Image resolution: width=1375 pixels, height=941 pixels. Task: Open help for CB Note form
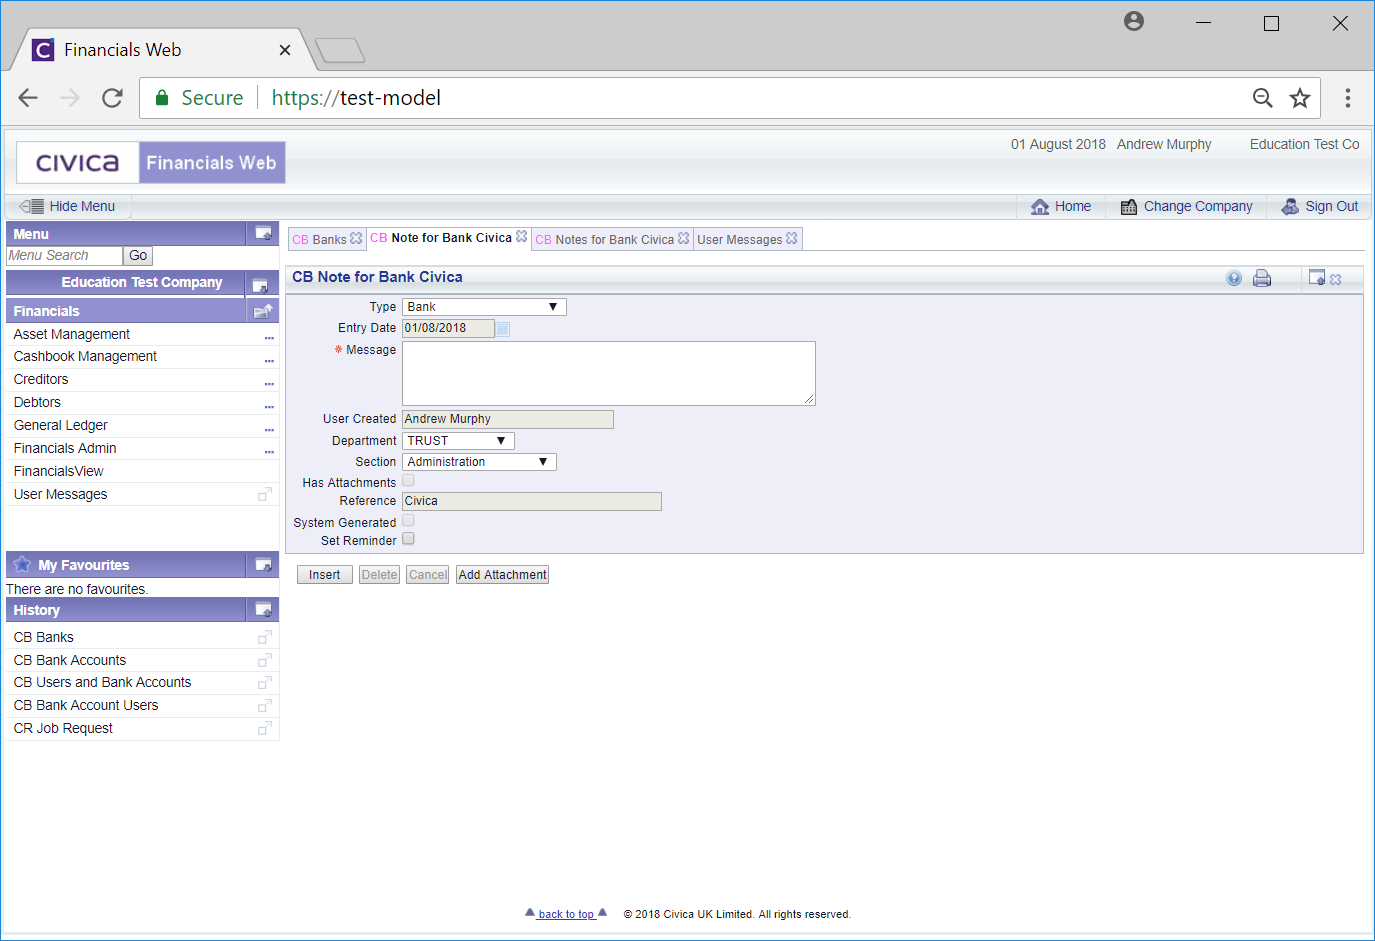[x=1234, y=278]
